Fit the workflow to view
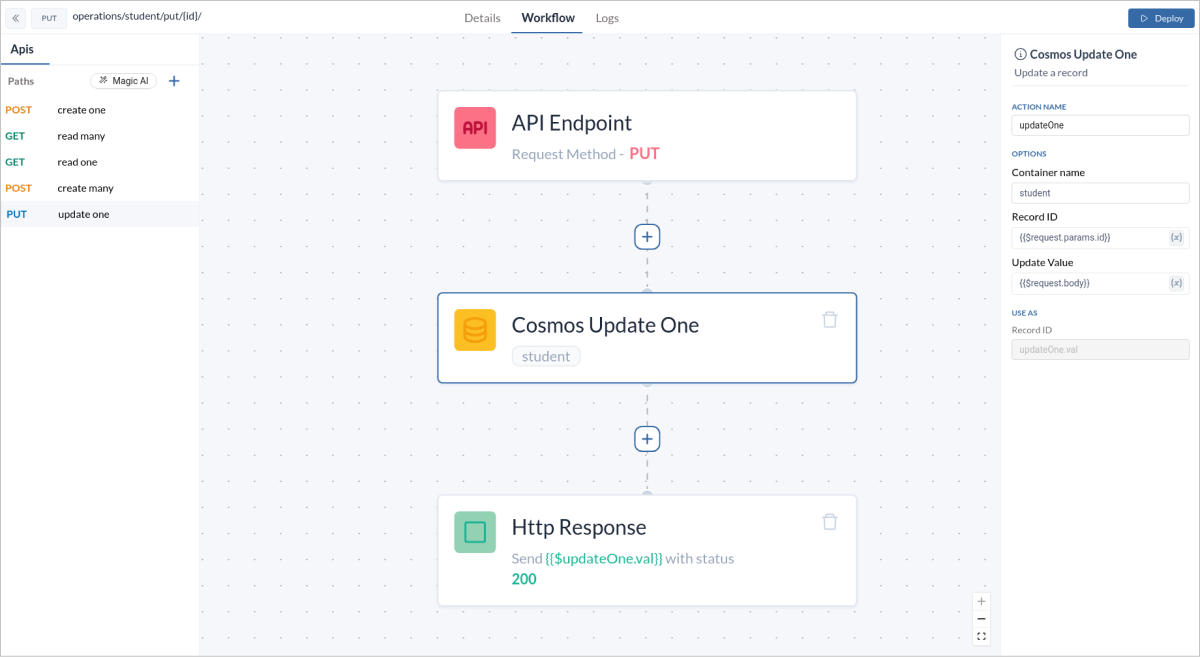This screenshot has height=657, width=1200. 981,636
